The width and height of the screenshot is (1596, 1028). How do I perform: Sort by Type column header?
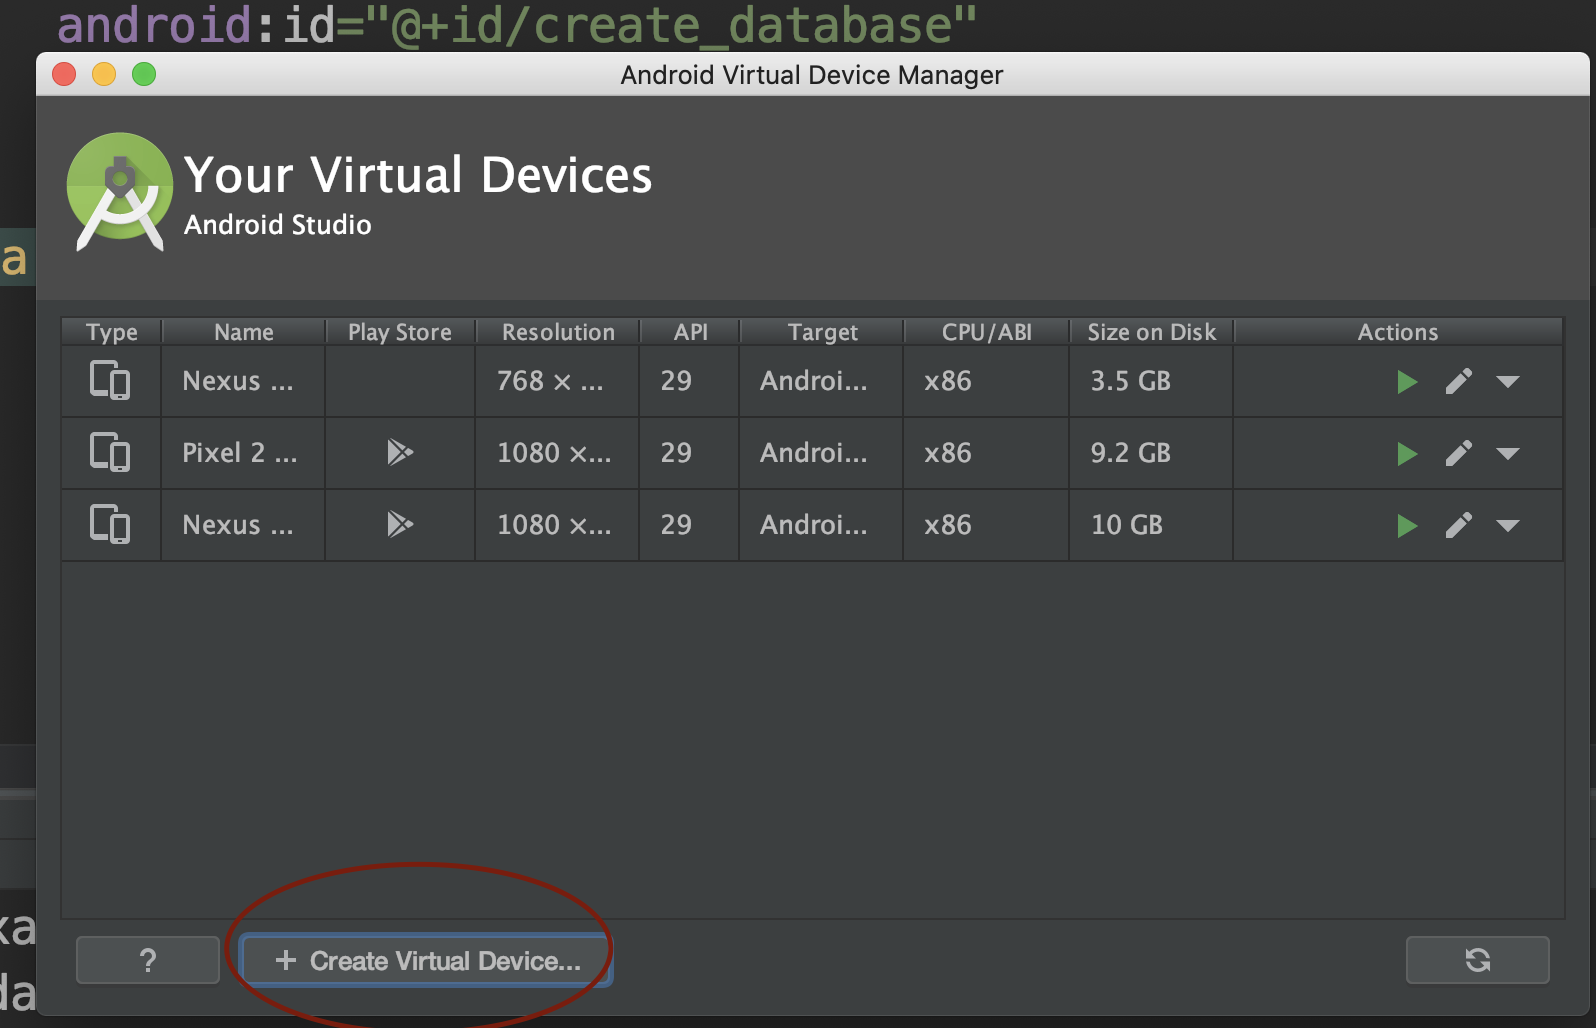pos(112,332)
